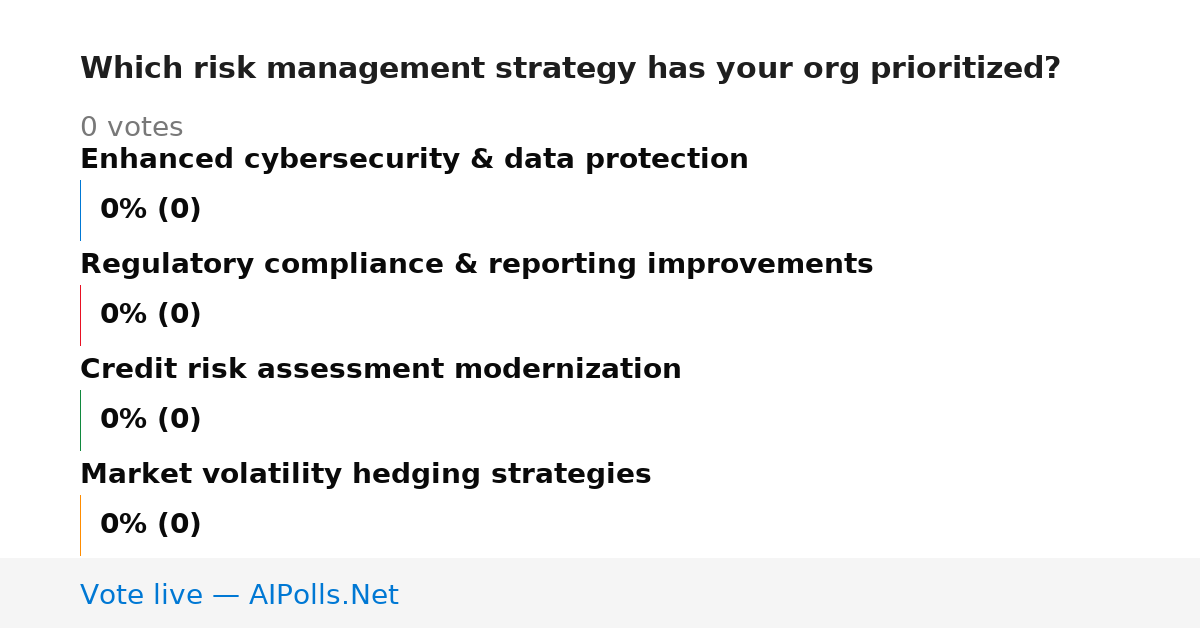Click 0% (0) result under regulatory compliance
Viewport: 1200px width, 628px height.
click(150, 314)
